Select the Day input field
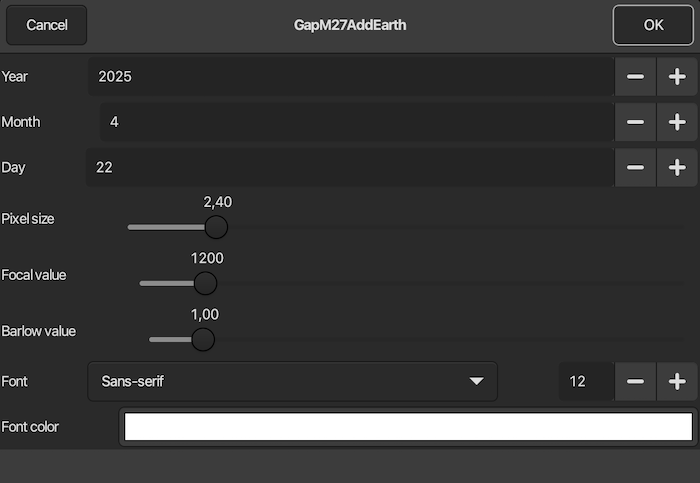700x483 pixels. (350, 167)
